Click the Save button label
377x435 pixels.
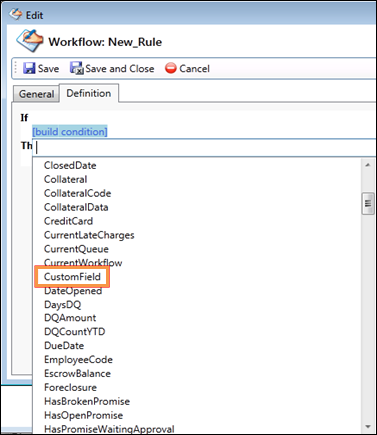(x=48, y=69)
